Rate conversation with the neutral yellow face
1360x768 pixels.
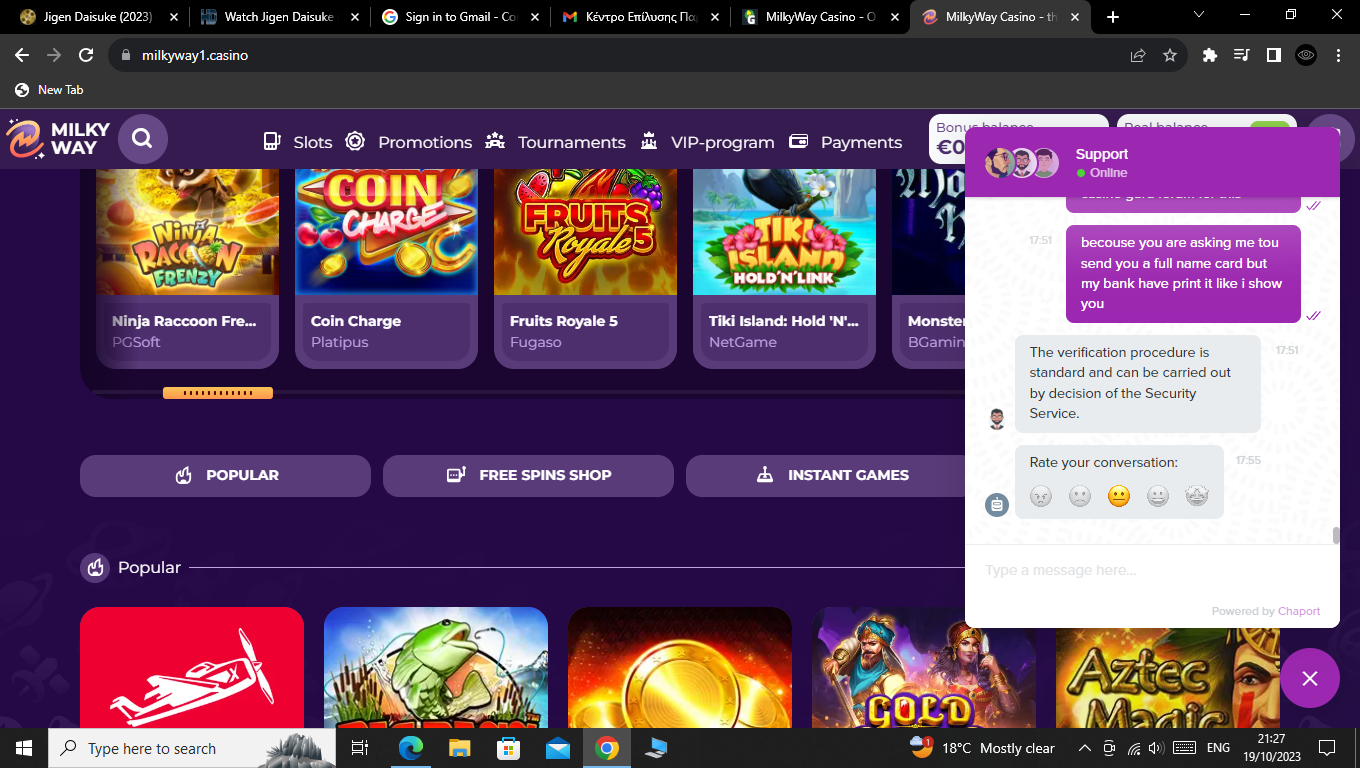tap(1119, 496)
